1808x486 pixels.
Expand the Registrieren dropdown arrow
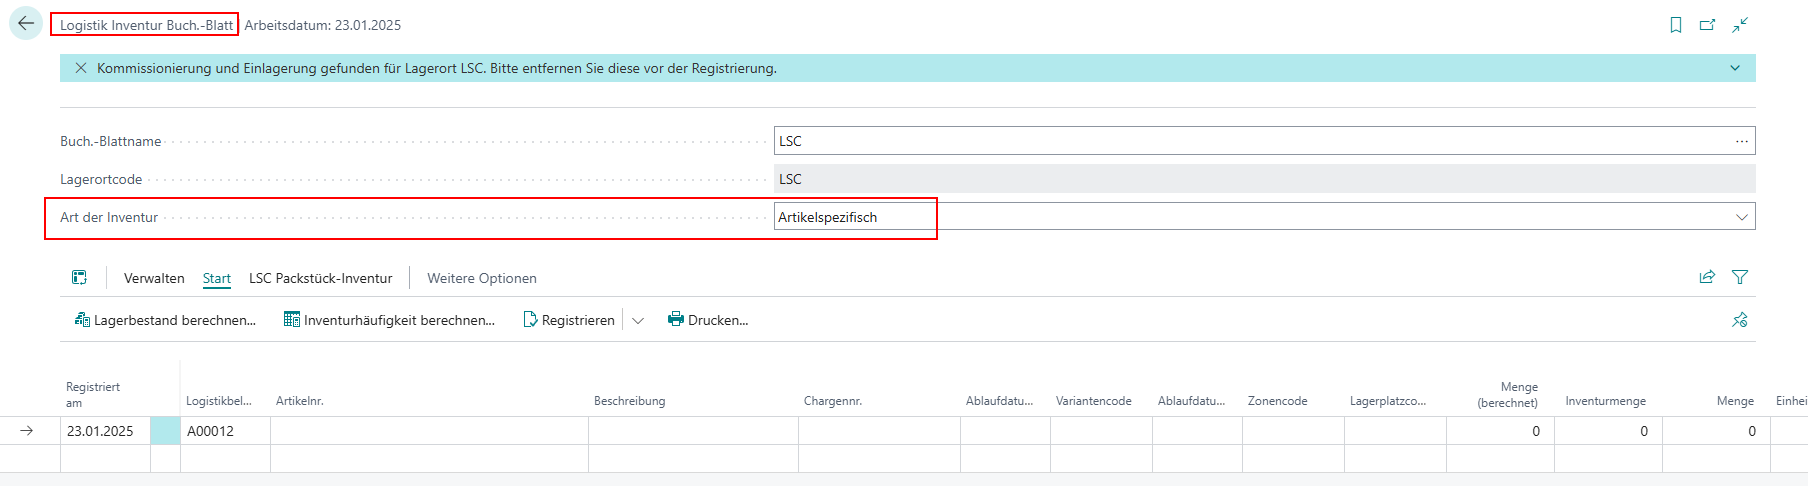[638, 320]
